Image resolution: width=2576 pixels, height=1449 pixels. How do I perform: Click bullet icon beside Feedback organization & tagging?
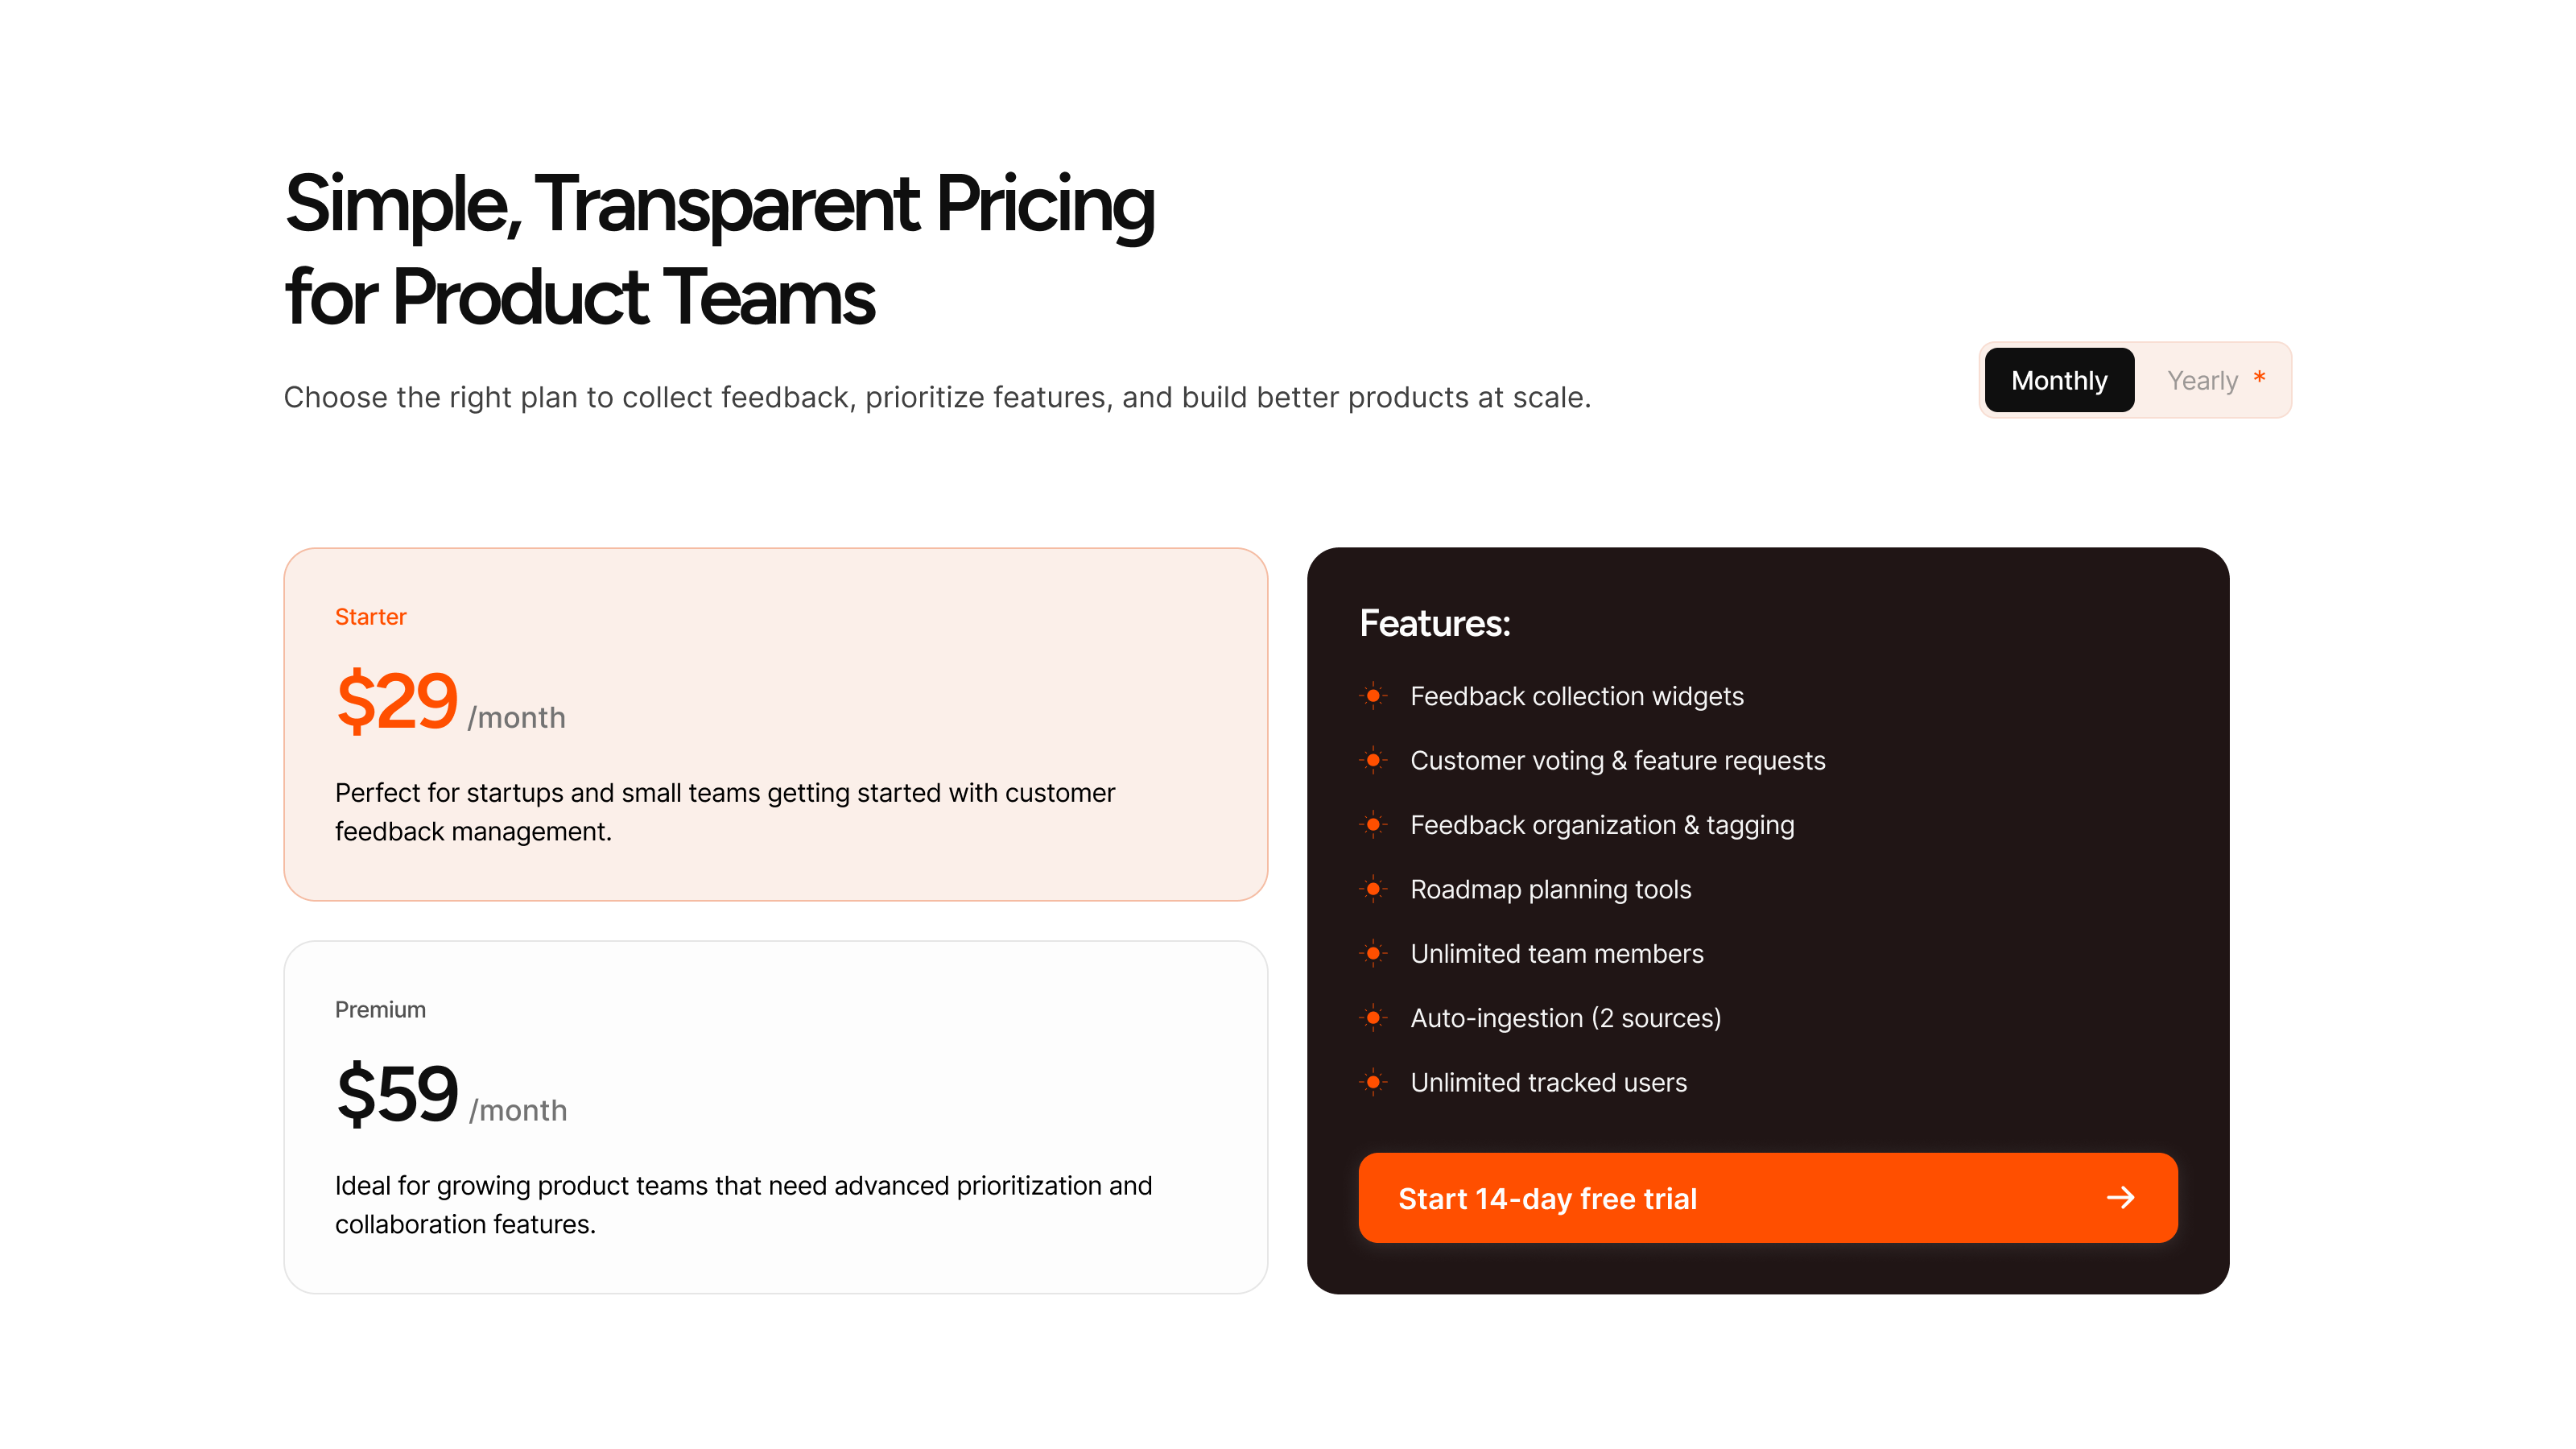pyautogui.click(x=1373, y=825)
